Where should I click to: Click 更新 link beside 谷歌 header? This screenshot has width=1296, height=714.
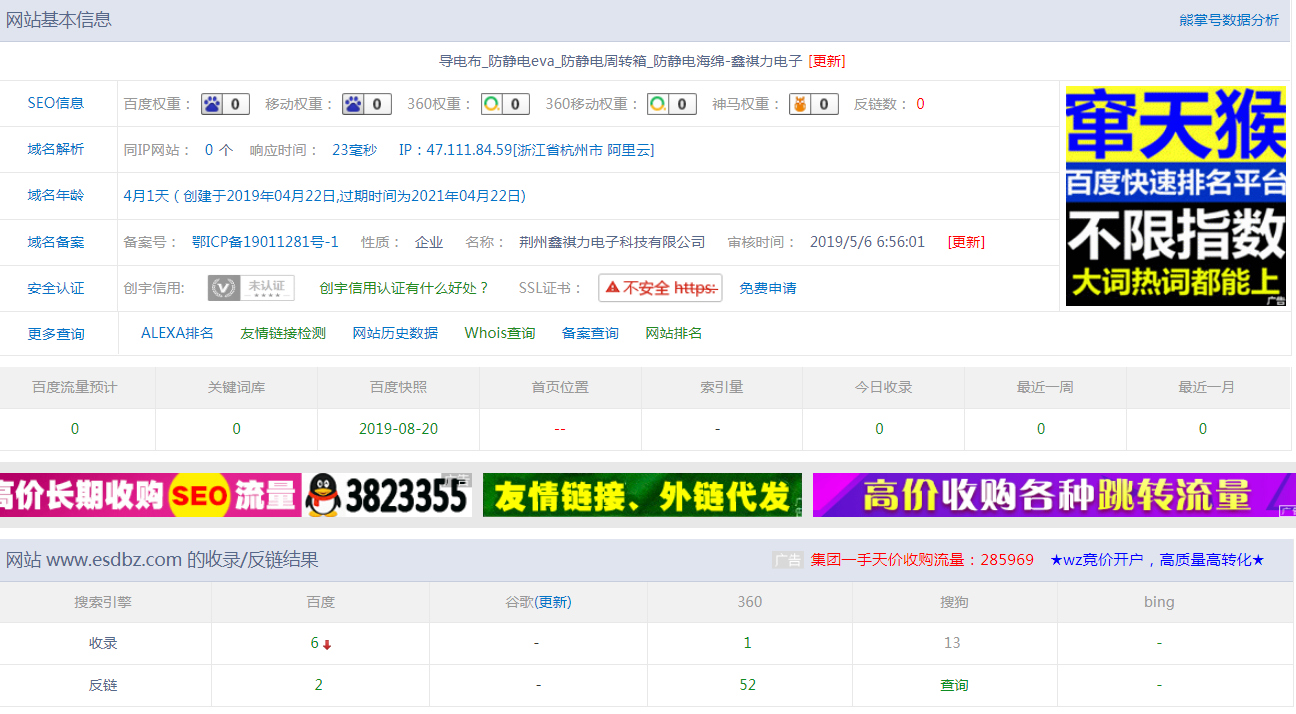pyautogui.click(x=553, y=602)
